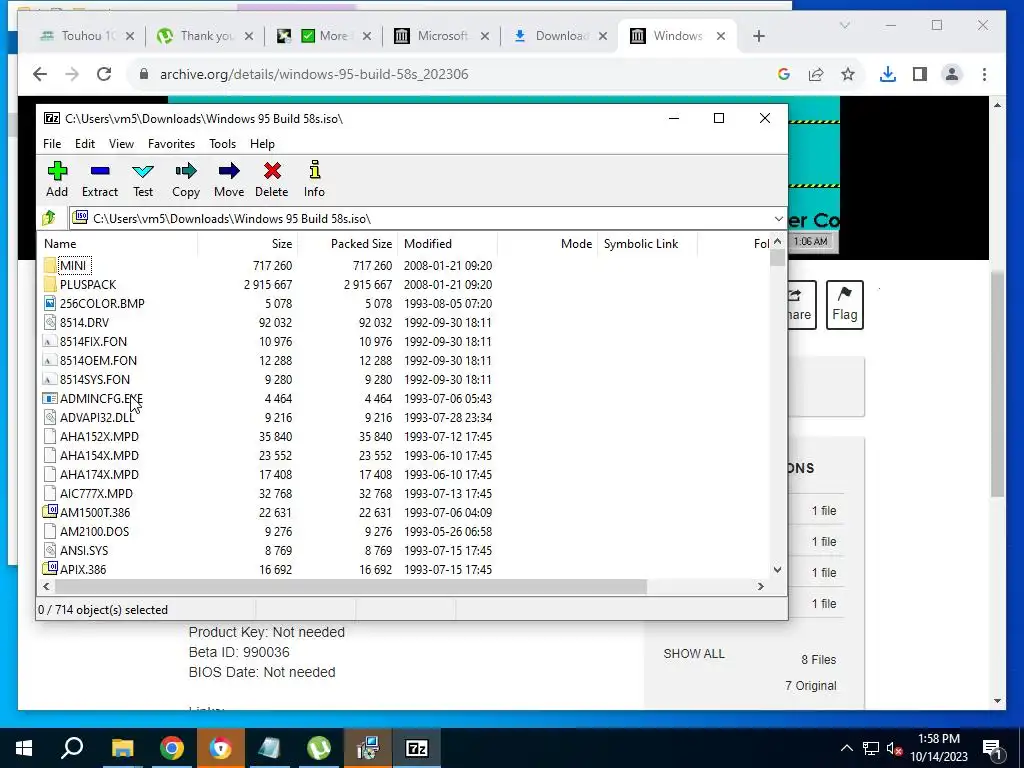The image size is (1024, 768).
Task: Reload the archive.org page
Action: (x=104, y=74)
